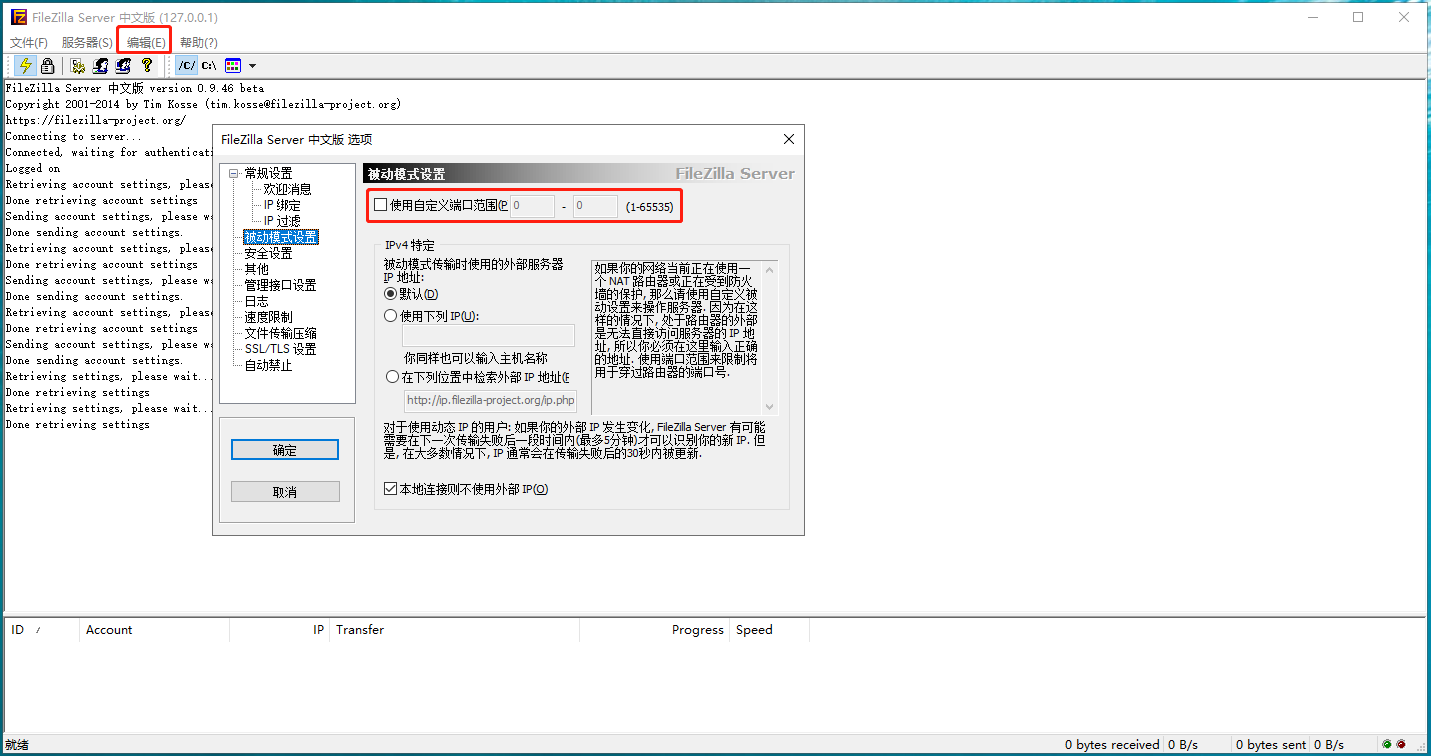Viewport: 1431px width, 756px height.
Task: Click the Progress column header
Action: point(654,630)
